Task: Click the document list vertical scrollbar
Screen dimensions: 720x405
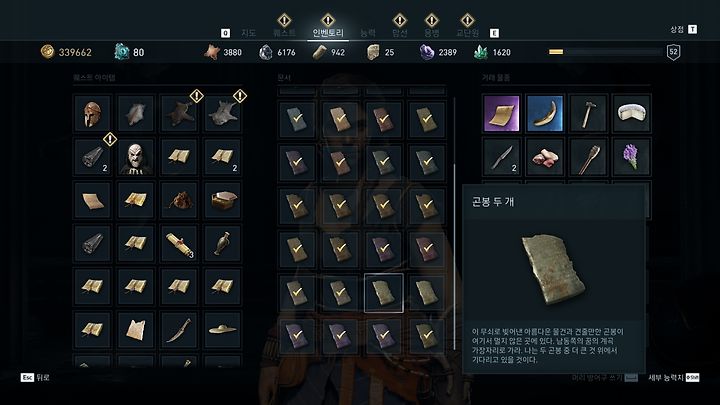Action: [x=454, y=223]
